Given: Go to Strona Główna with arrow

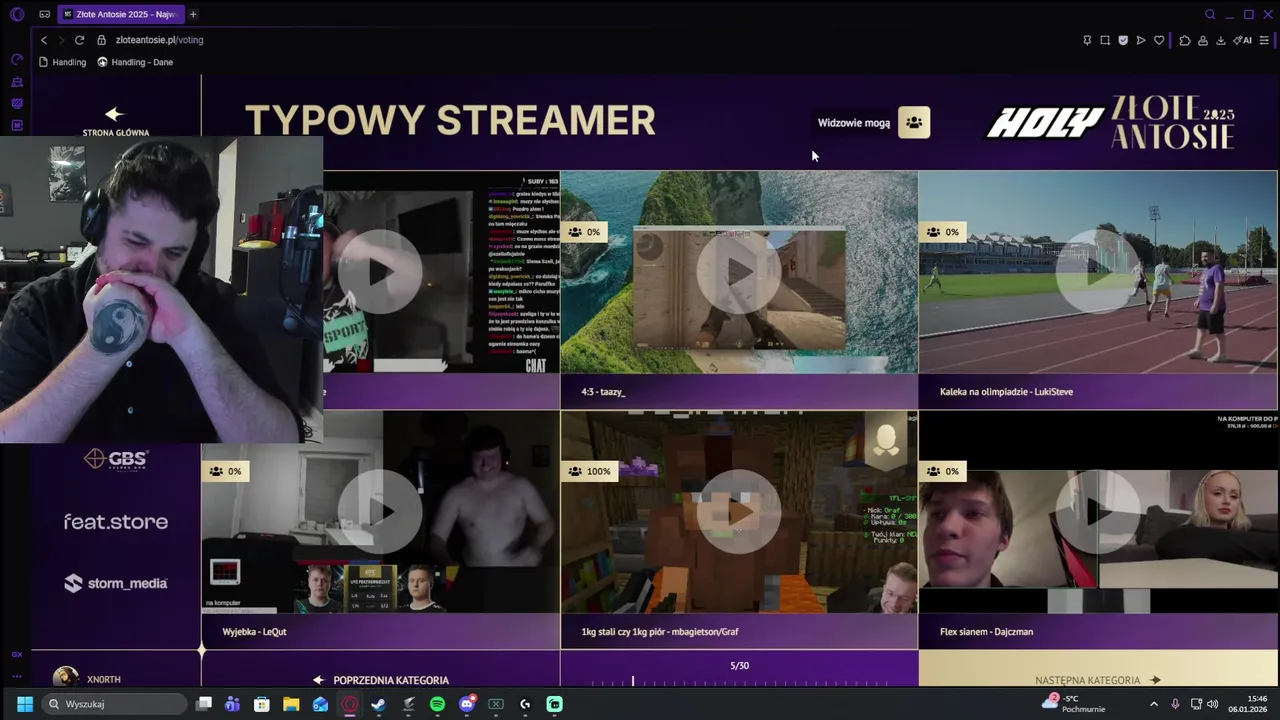Looking at the screenshot, I should pyautogui.click(x=115, y=121).
